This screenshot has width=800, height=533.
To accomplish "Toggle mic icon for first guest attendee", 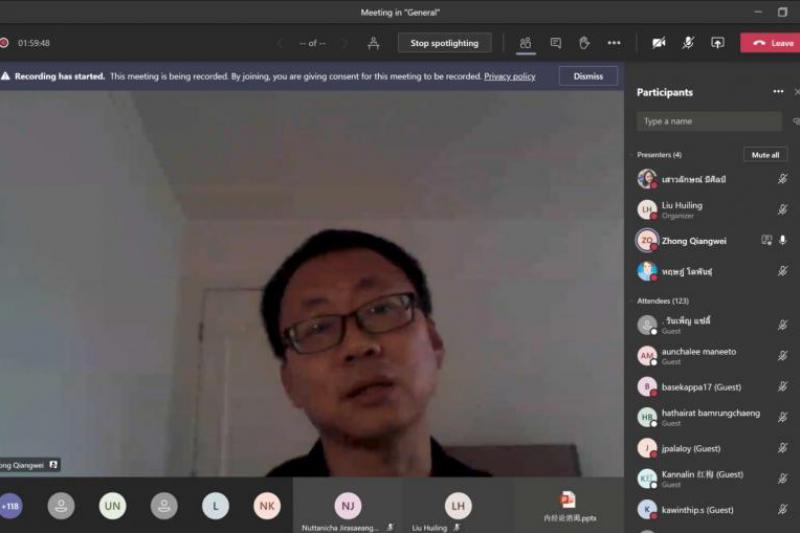I will pos(783,325).
